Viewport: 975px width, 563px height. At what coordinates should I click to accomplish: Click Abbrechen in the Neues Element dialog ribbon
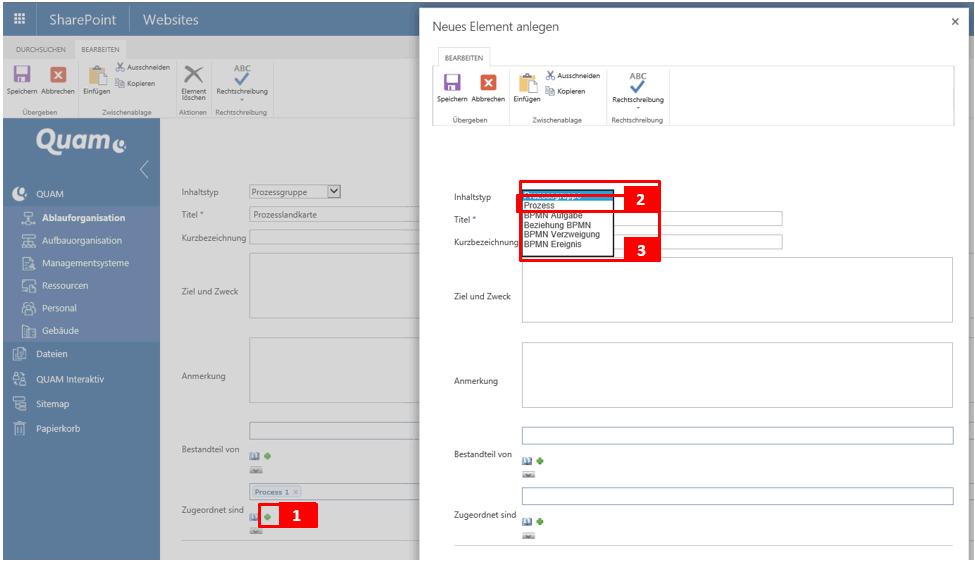(x=488, y=87)
